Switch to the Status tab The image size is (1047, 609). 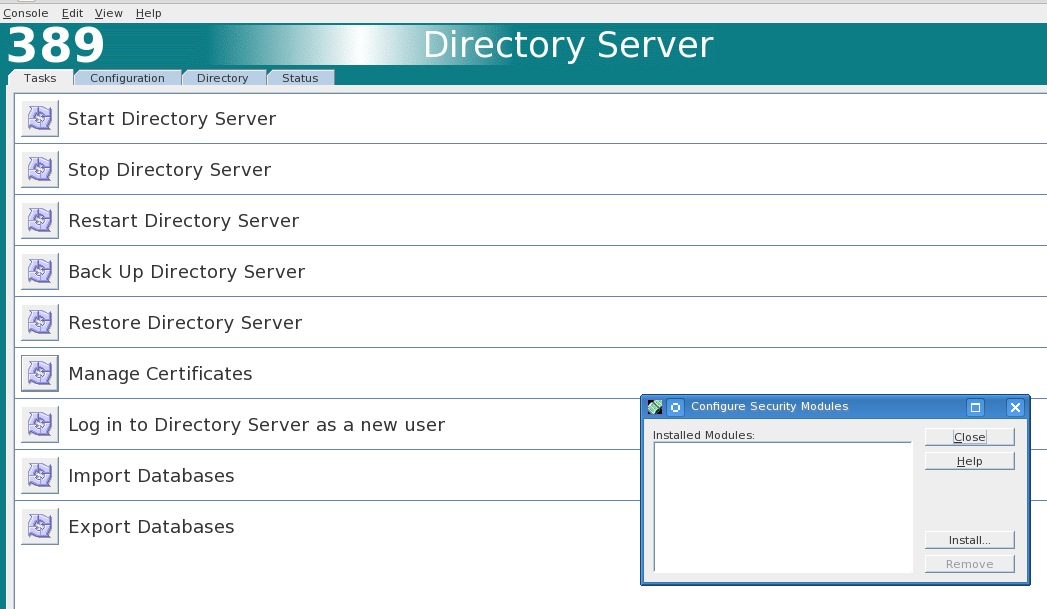[300, 78]
